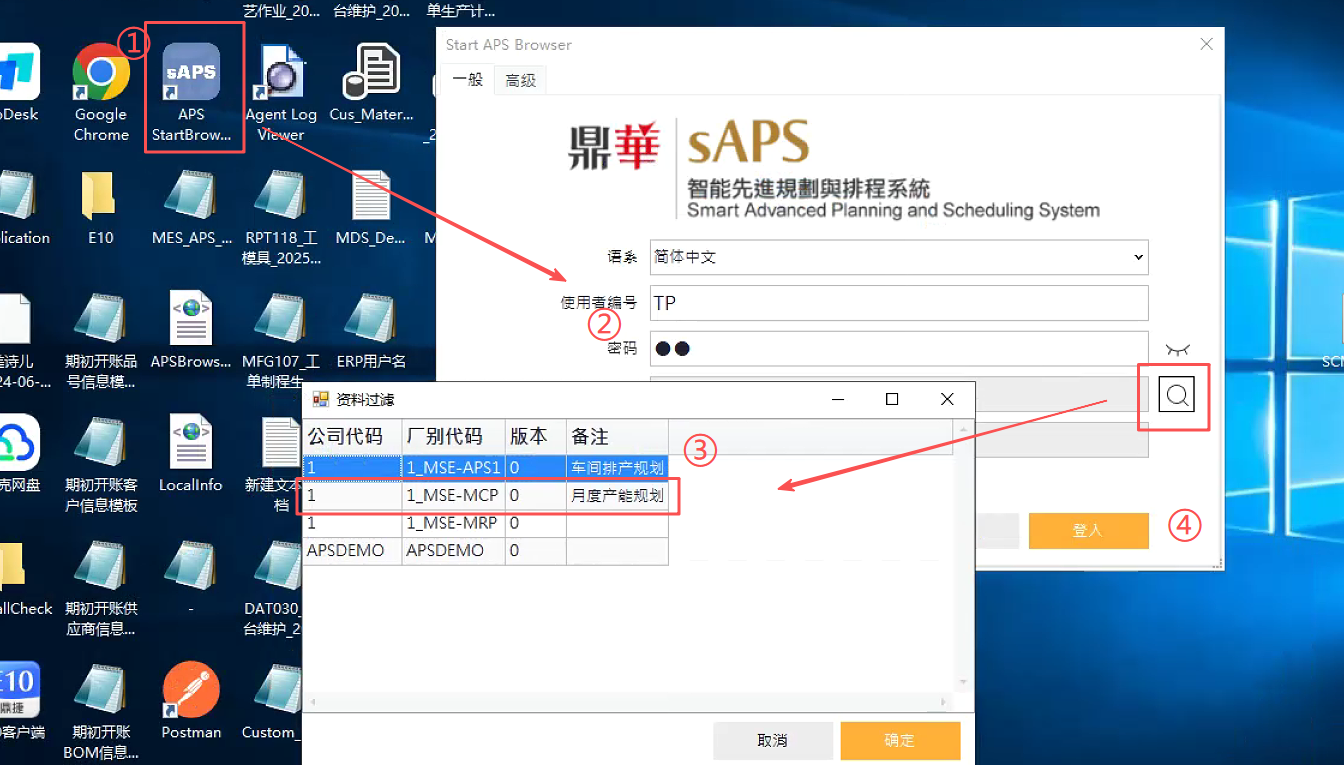The width and height of the screenshot is (1344, 765).
Task: Select the 期初开账品号信息模 file icon
Action: point(100,341)
